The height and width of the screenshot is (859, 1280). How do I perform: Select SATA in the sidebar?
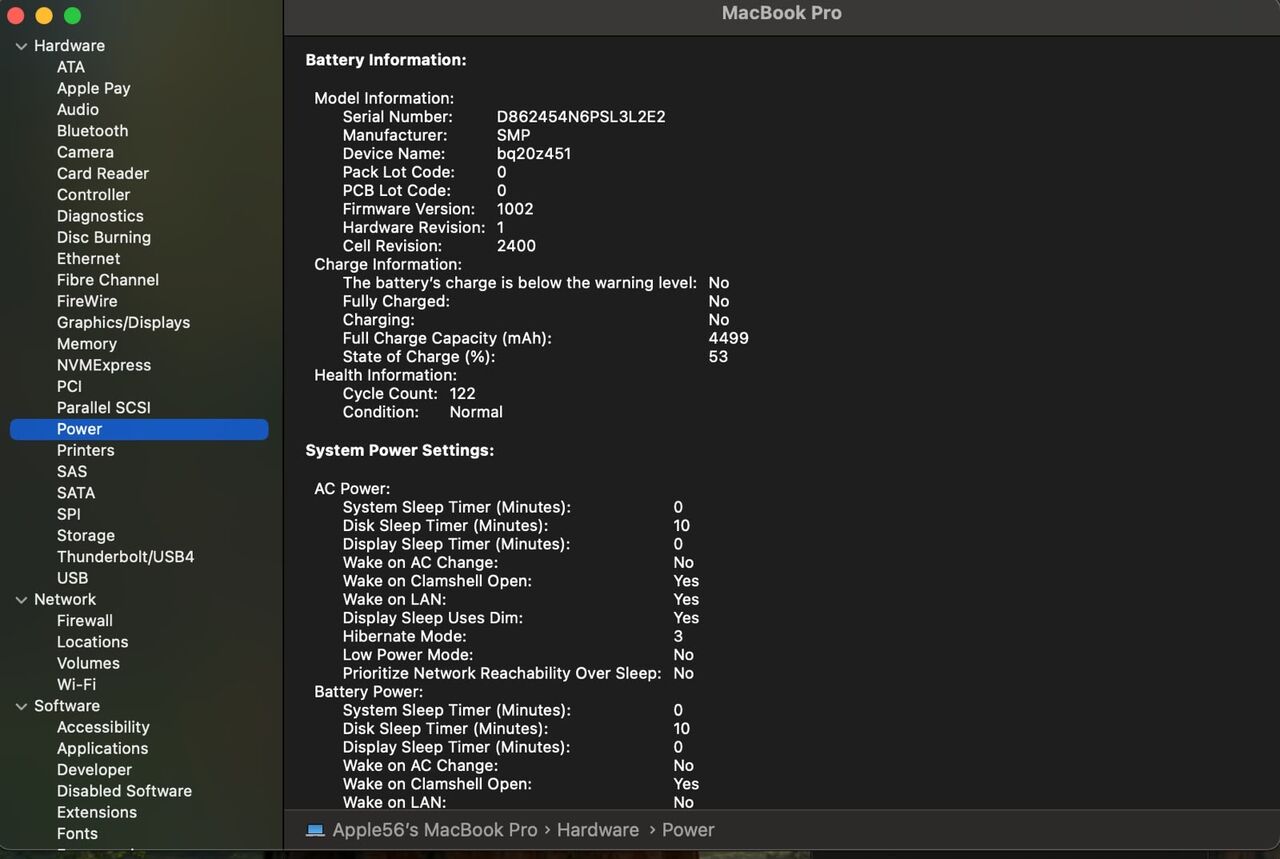coord(76,493)
